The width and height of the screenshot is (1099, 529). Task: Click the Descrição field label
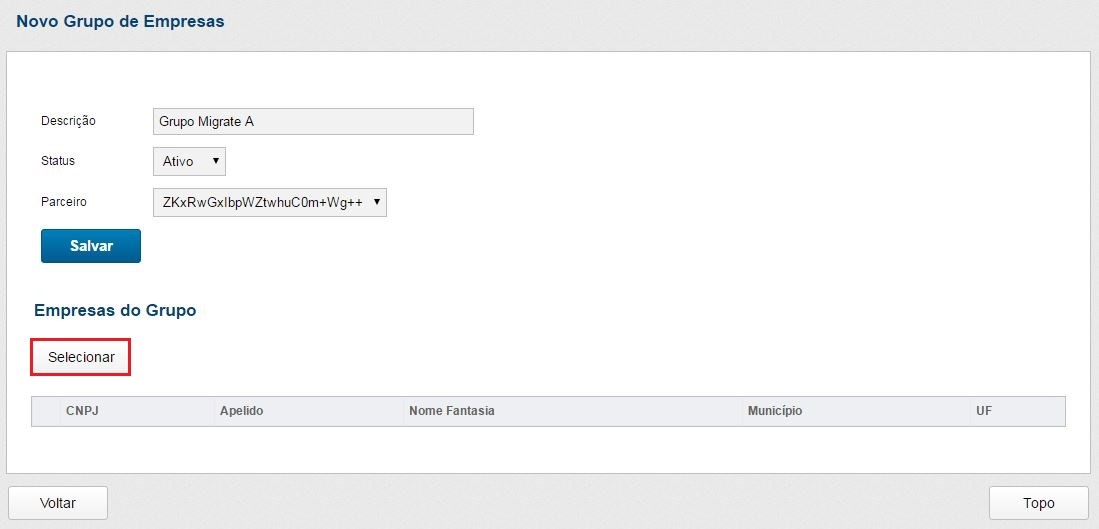pos(68,121)
